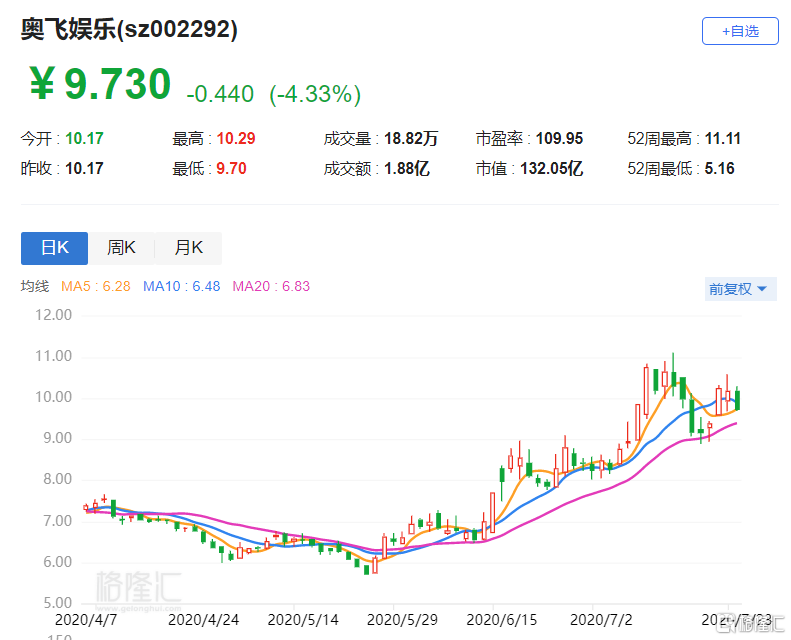The image size is (791, 640).
Task: Click the 6.00 y-axis label
Action: point(57,562)
